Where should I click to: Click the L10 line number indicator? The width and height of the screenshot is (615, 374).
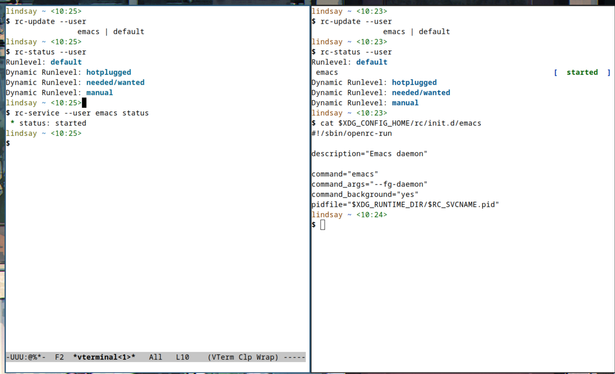[x=182, y=357]
